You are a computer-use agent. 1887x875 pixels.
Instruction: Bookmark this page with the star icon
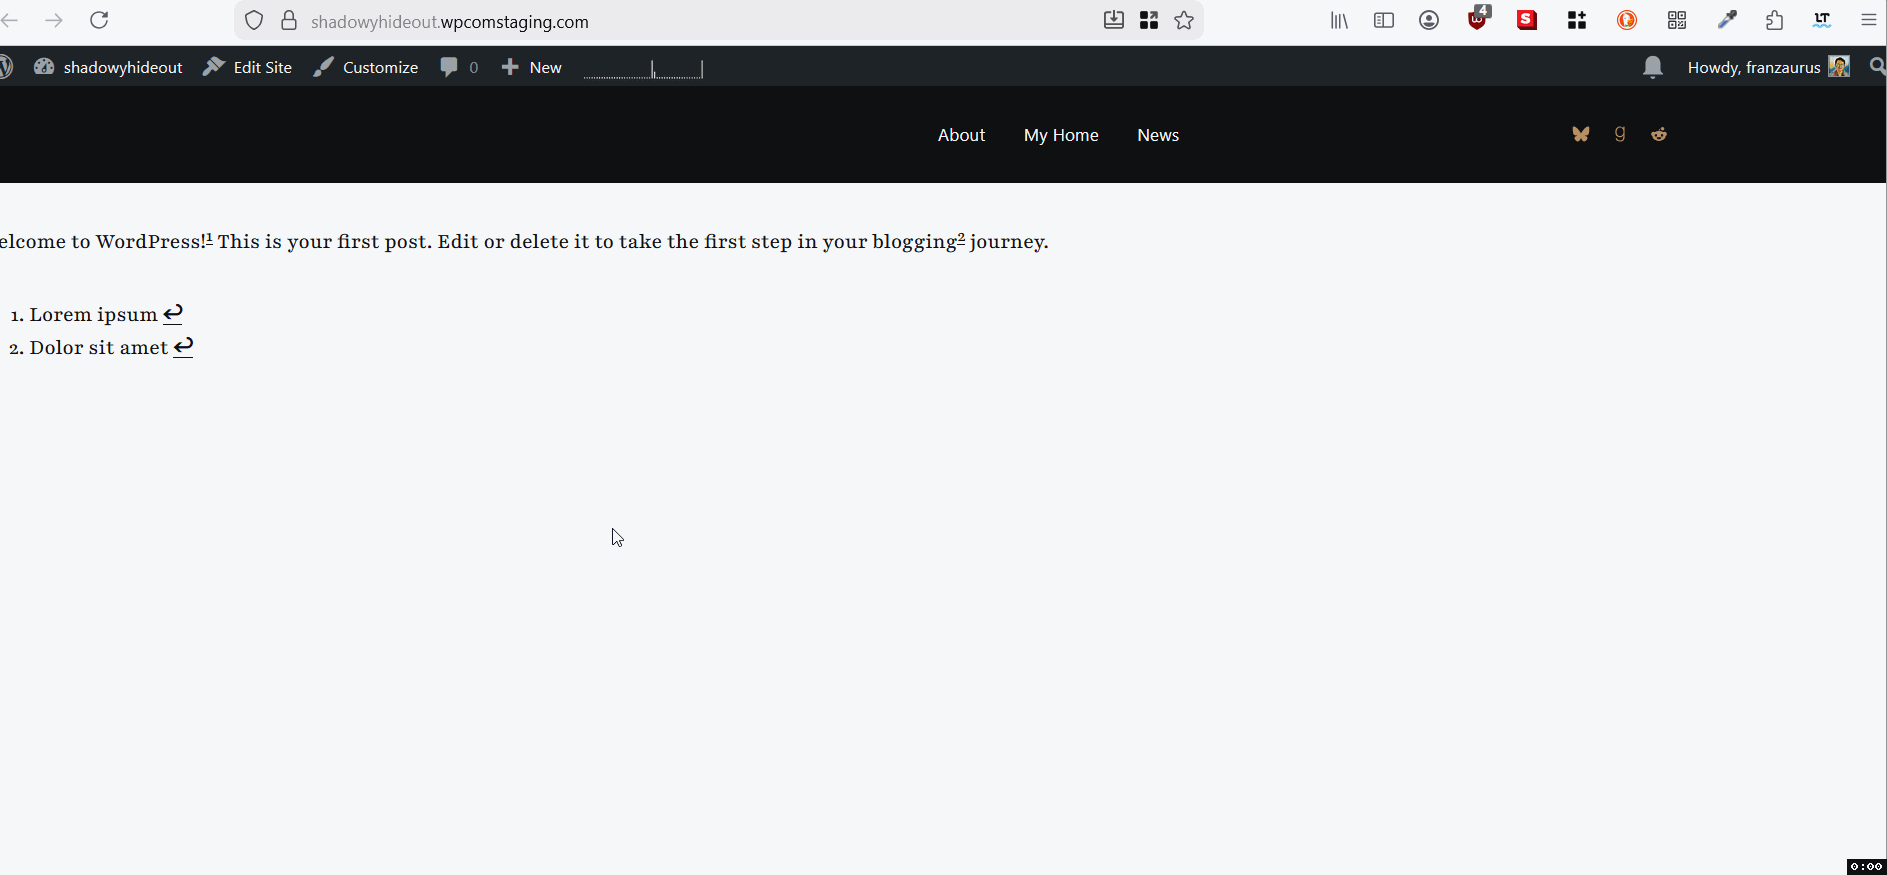1184,20
